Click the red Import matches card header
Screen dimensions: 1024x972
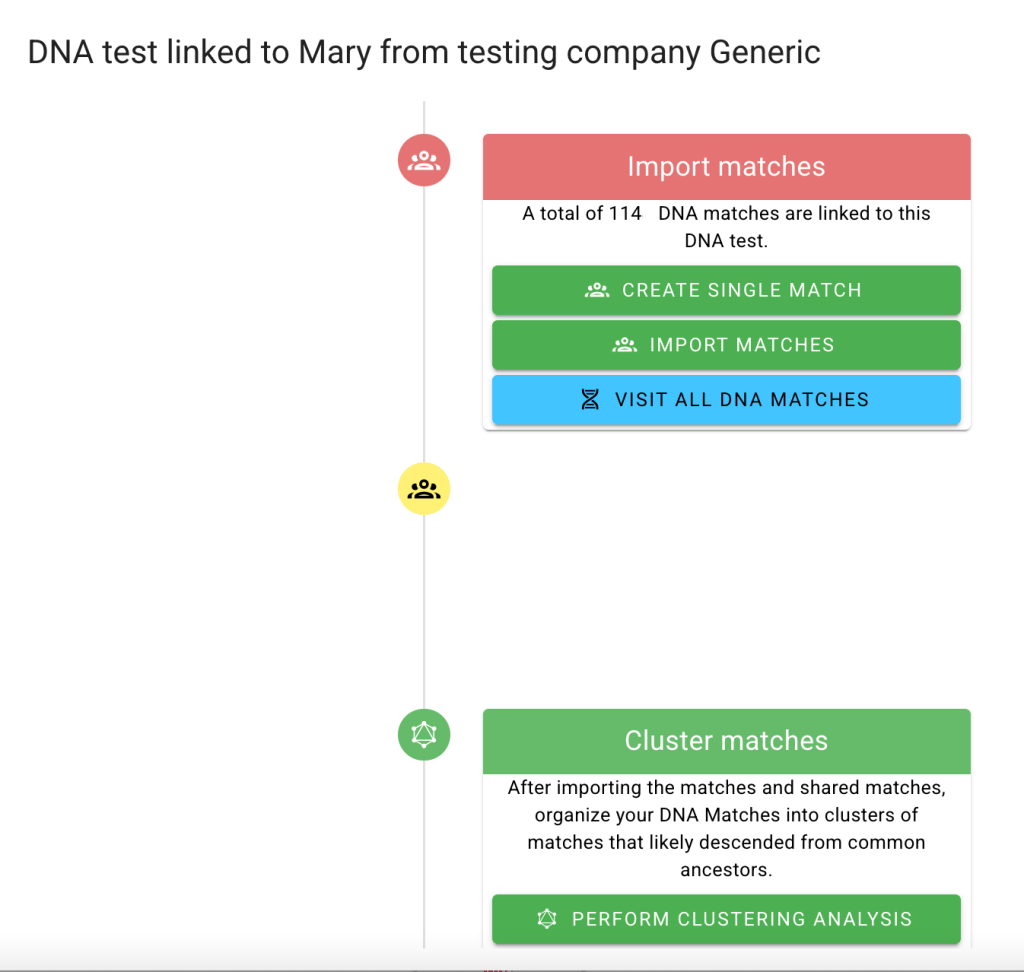[x=726, y=167]
